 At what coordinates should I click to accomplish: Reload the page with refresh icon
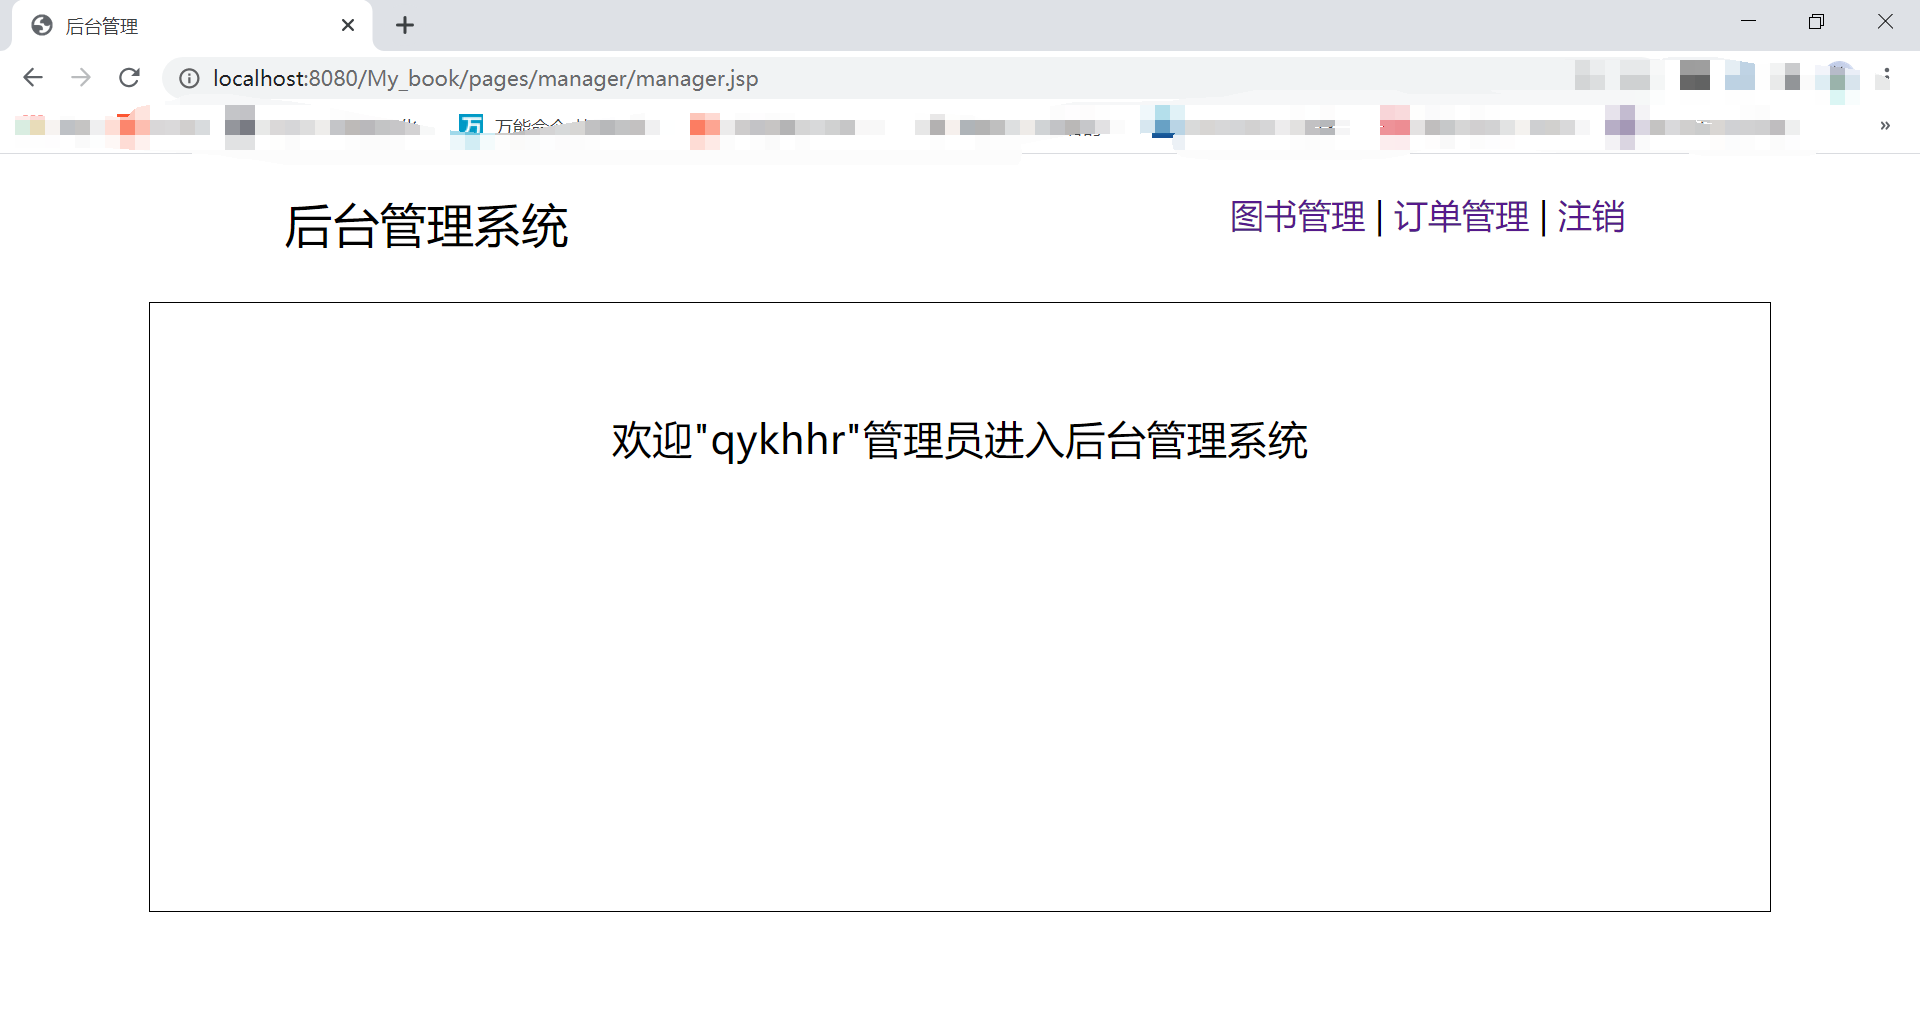129,78
